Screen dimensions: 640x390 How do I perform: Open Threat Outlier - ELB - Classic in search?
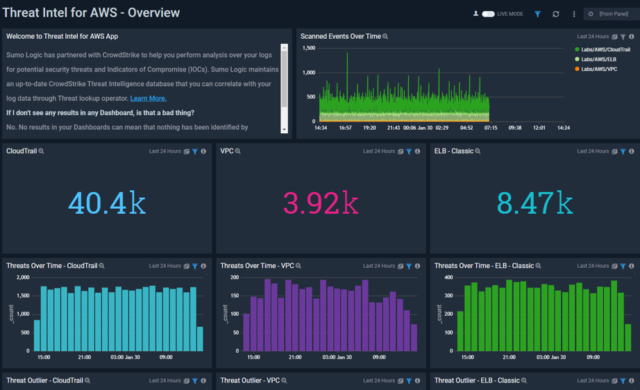tap(524, 380)
